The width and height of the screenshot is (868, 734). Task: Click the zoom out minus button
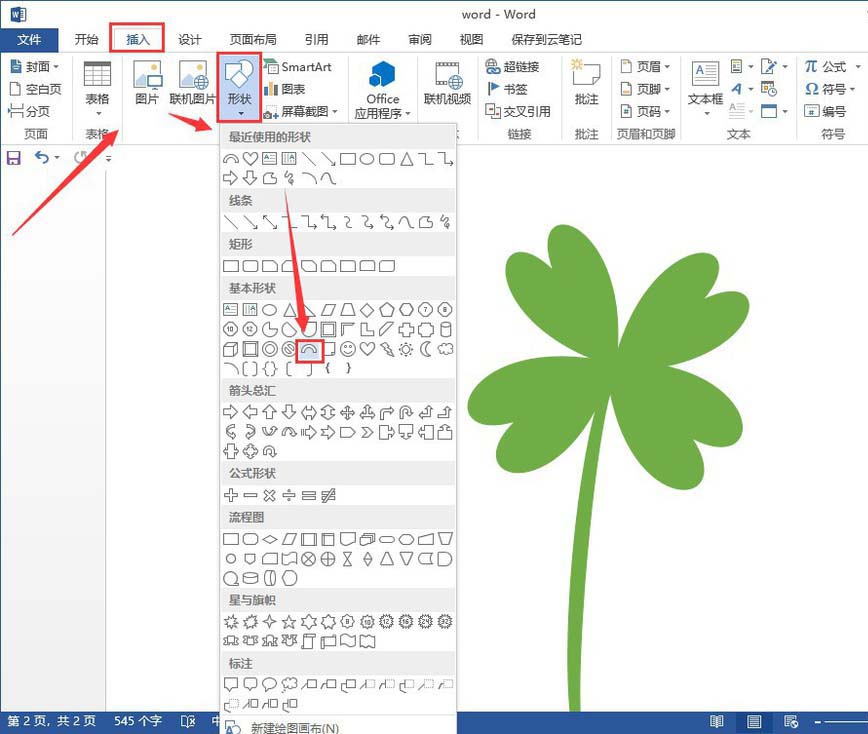tap(818, 722)
